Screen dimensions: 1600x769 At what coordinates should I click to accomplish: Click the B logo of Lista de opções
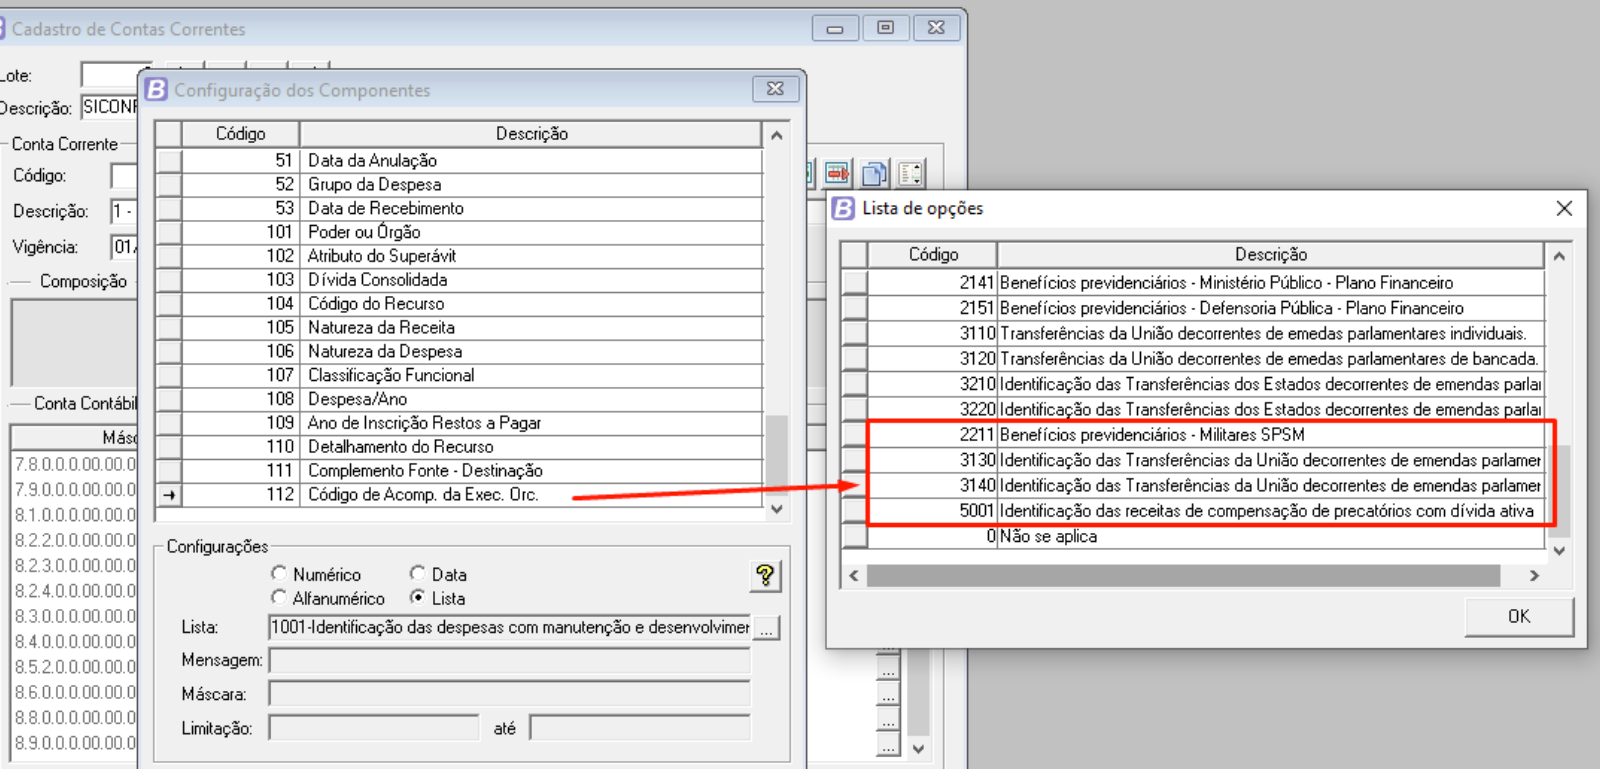point(844,208)
